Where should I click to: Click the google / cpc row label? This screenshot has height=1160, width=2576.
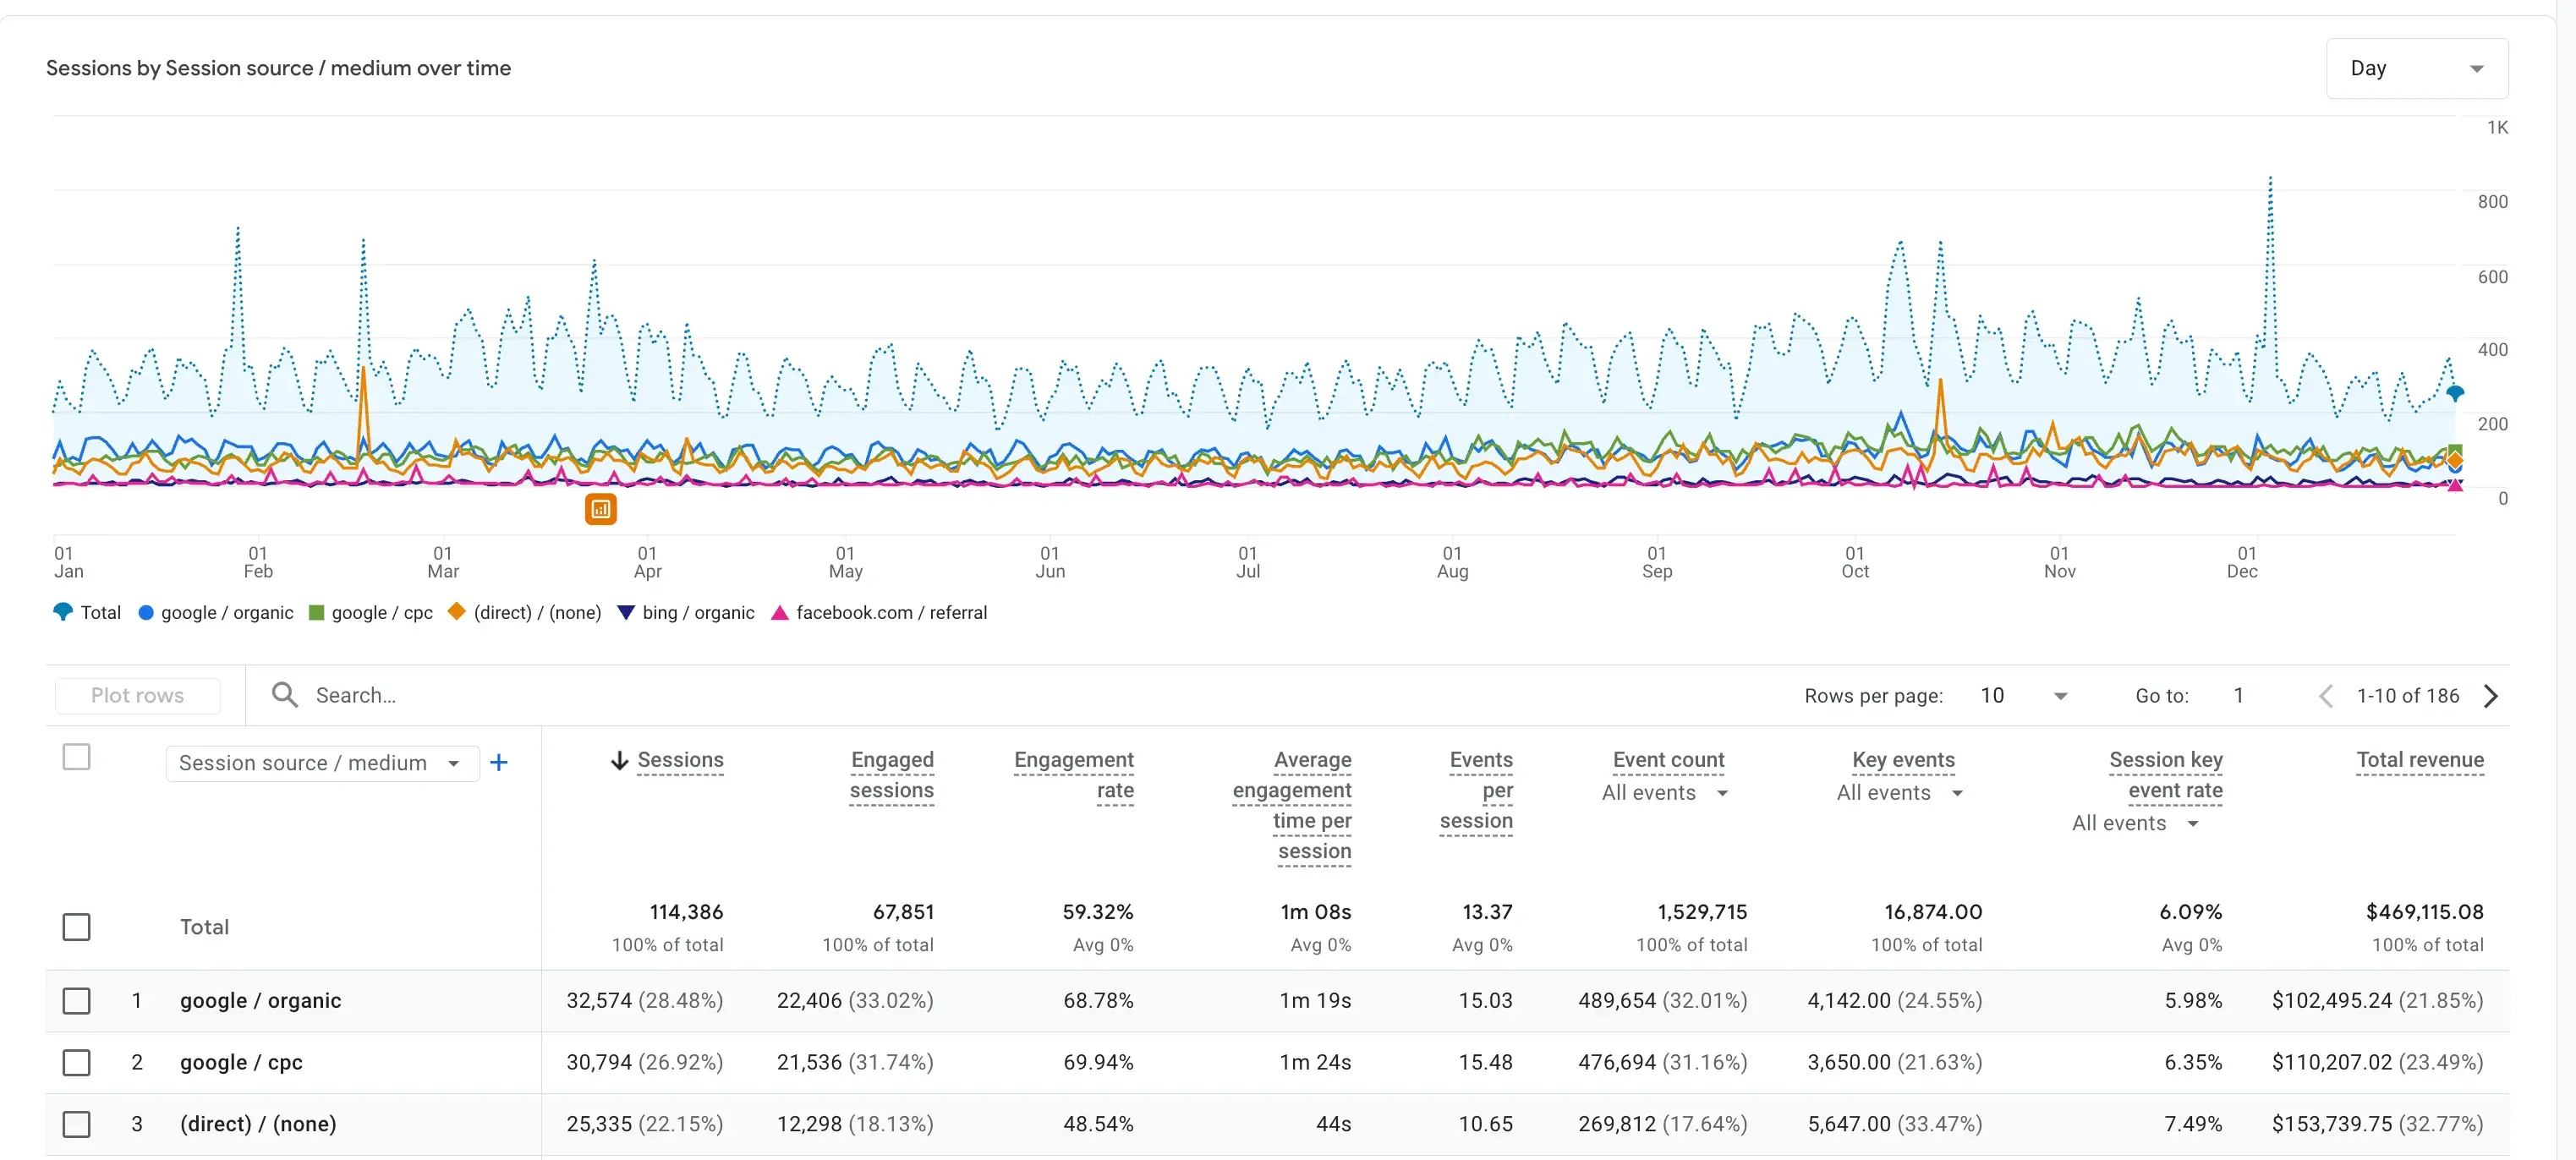coord(241,1062)
